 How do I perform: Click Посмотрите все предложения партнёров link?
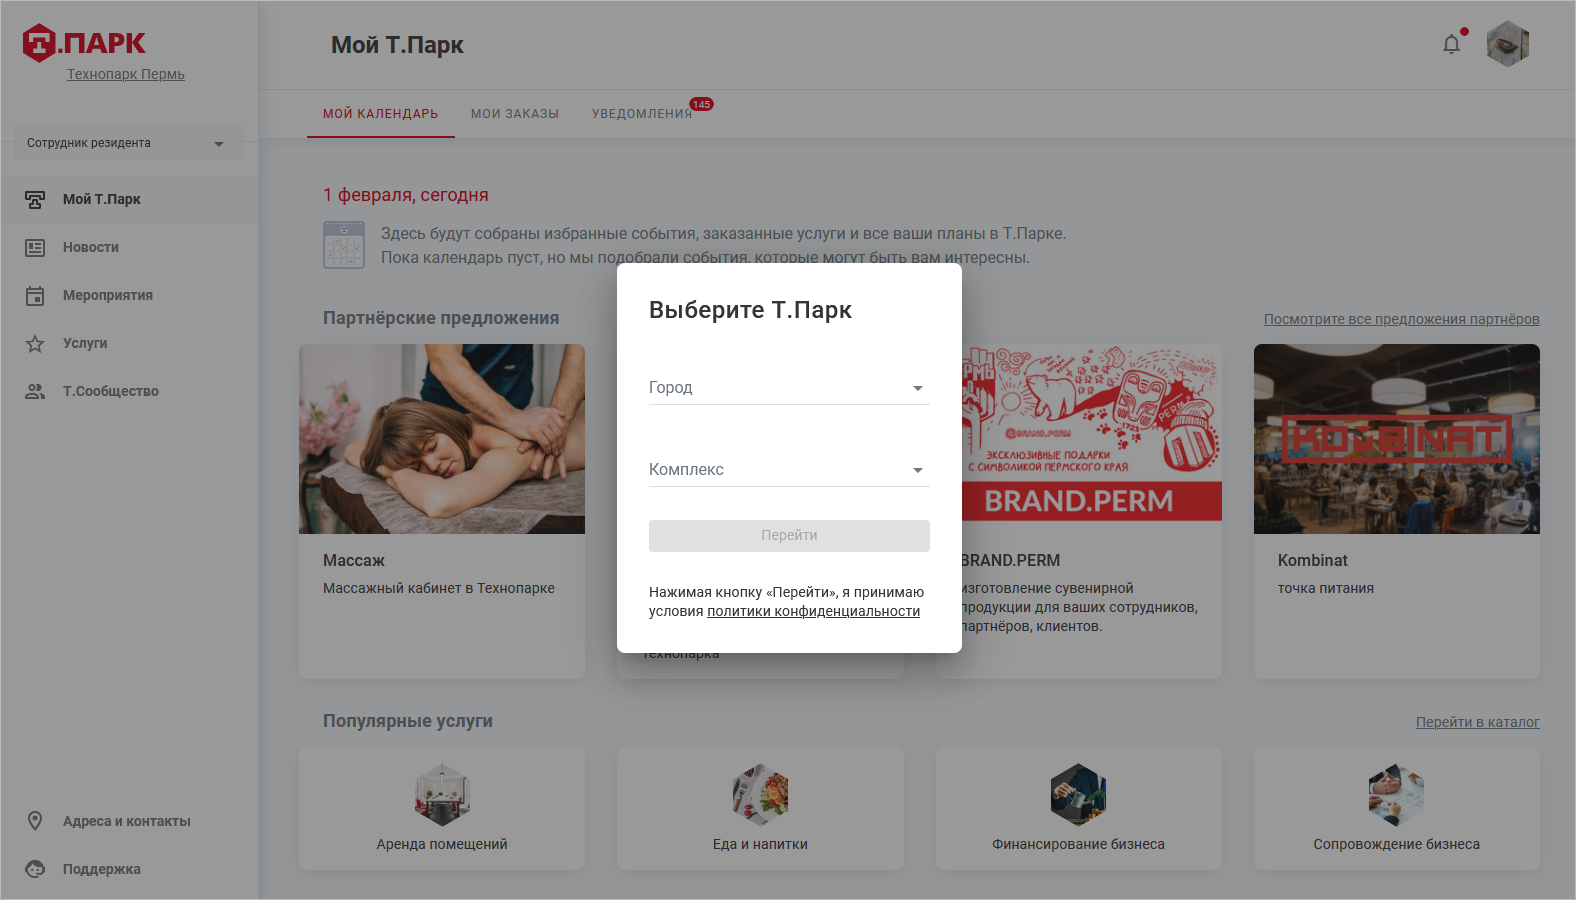click(1401, 319)
